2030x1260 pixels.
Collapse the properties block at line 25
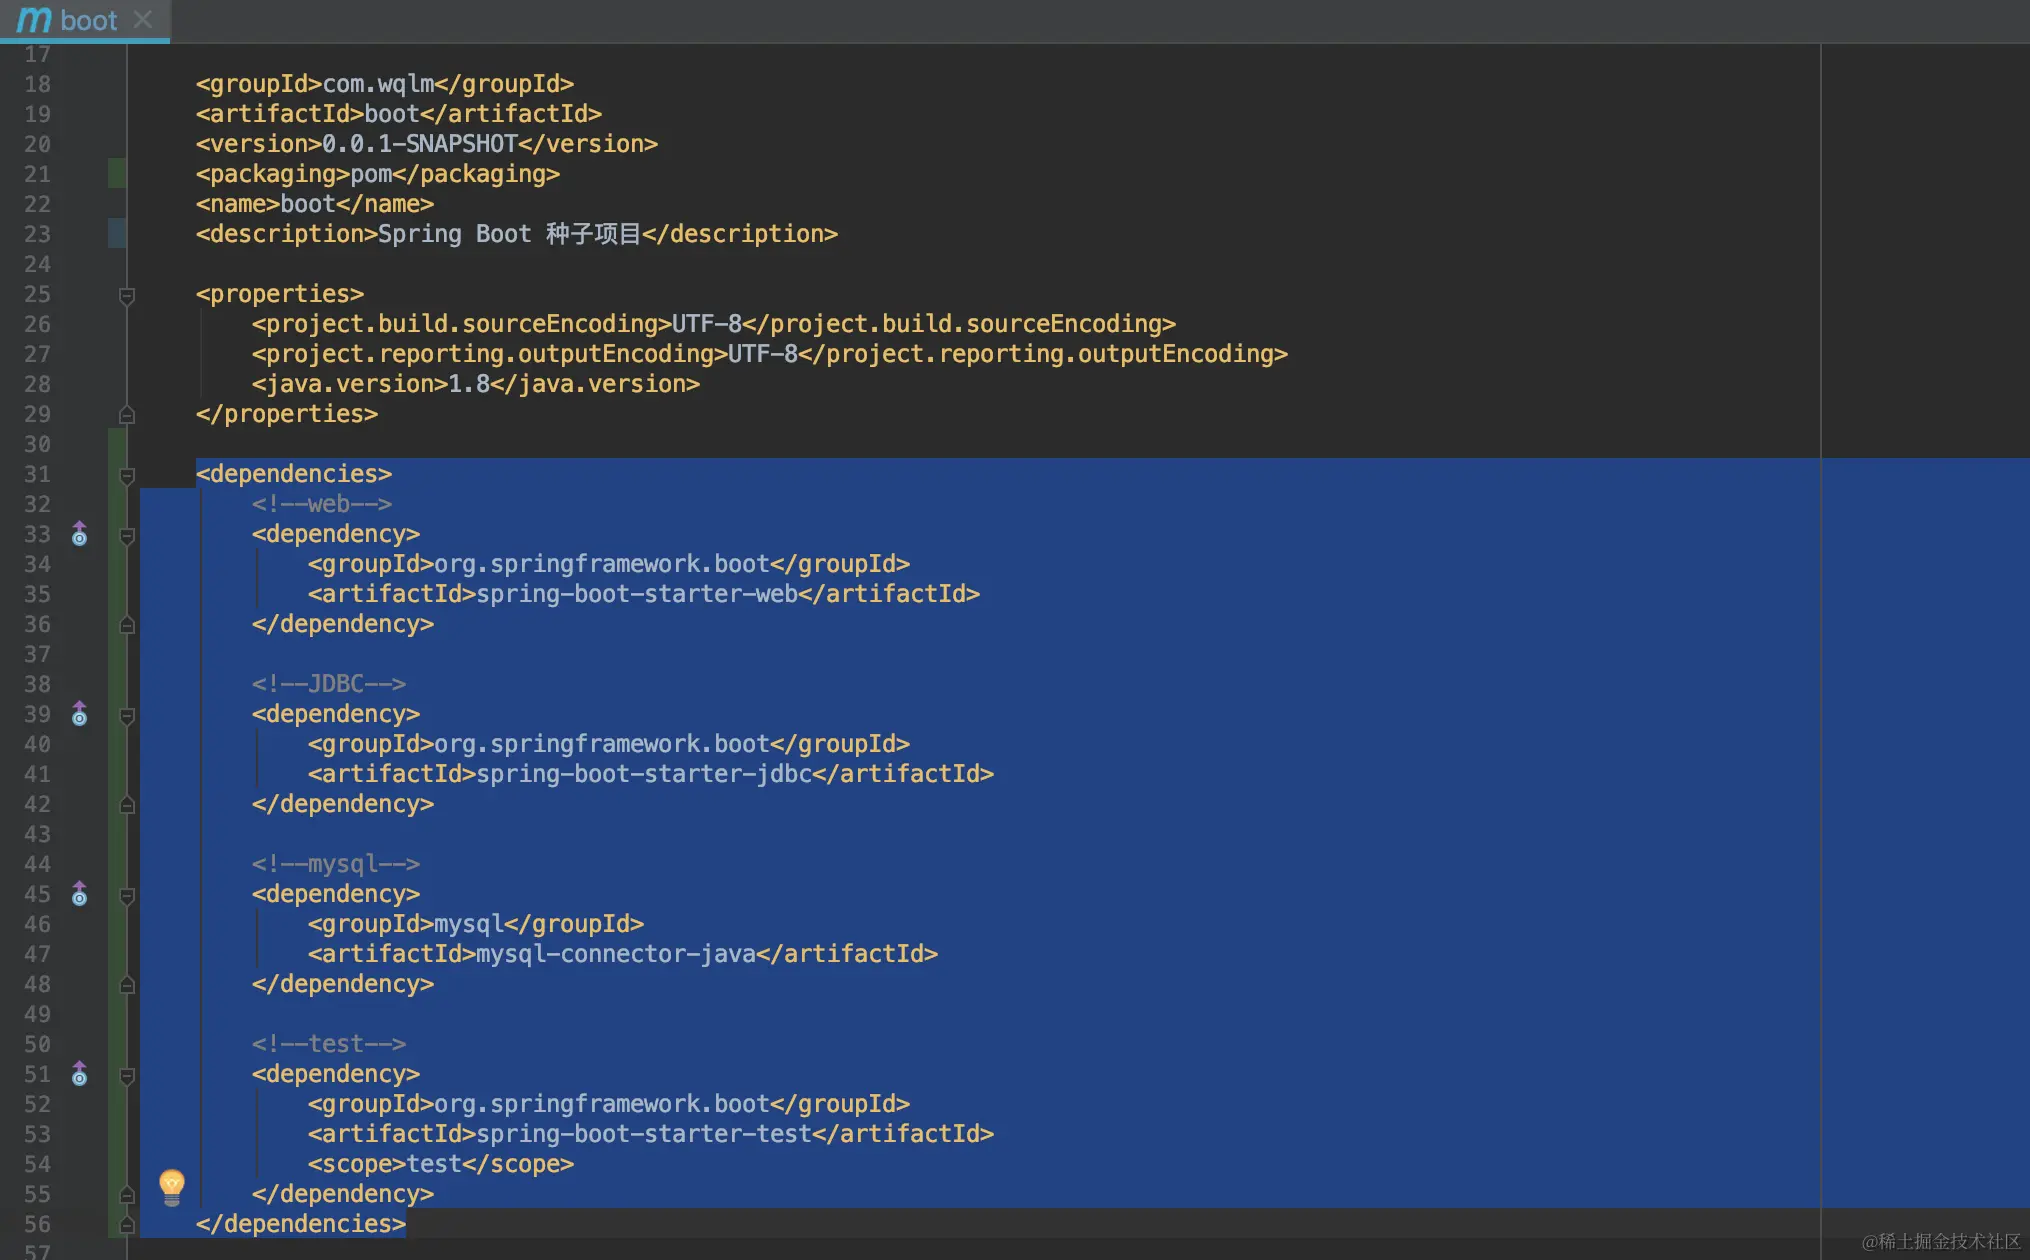(x=127, y=296)
